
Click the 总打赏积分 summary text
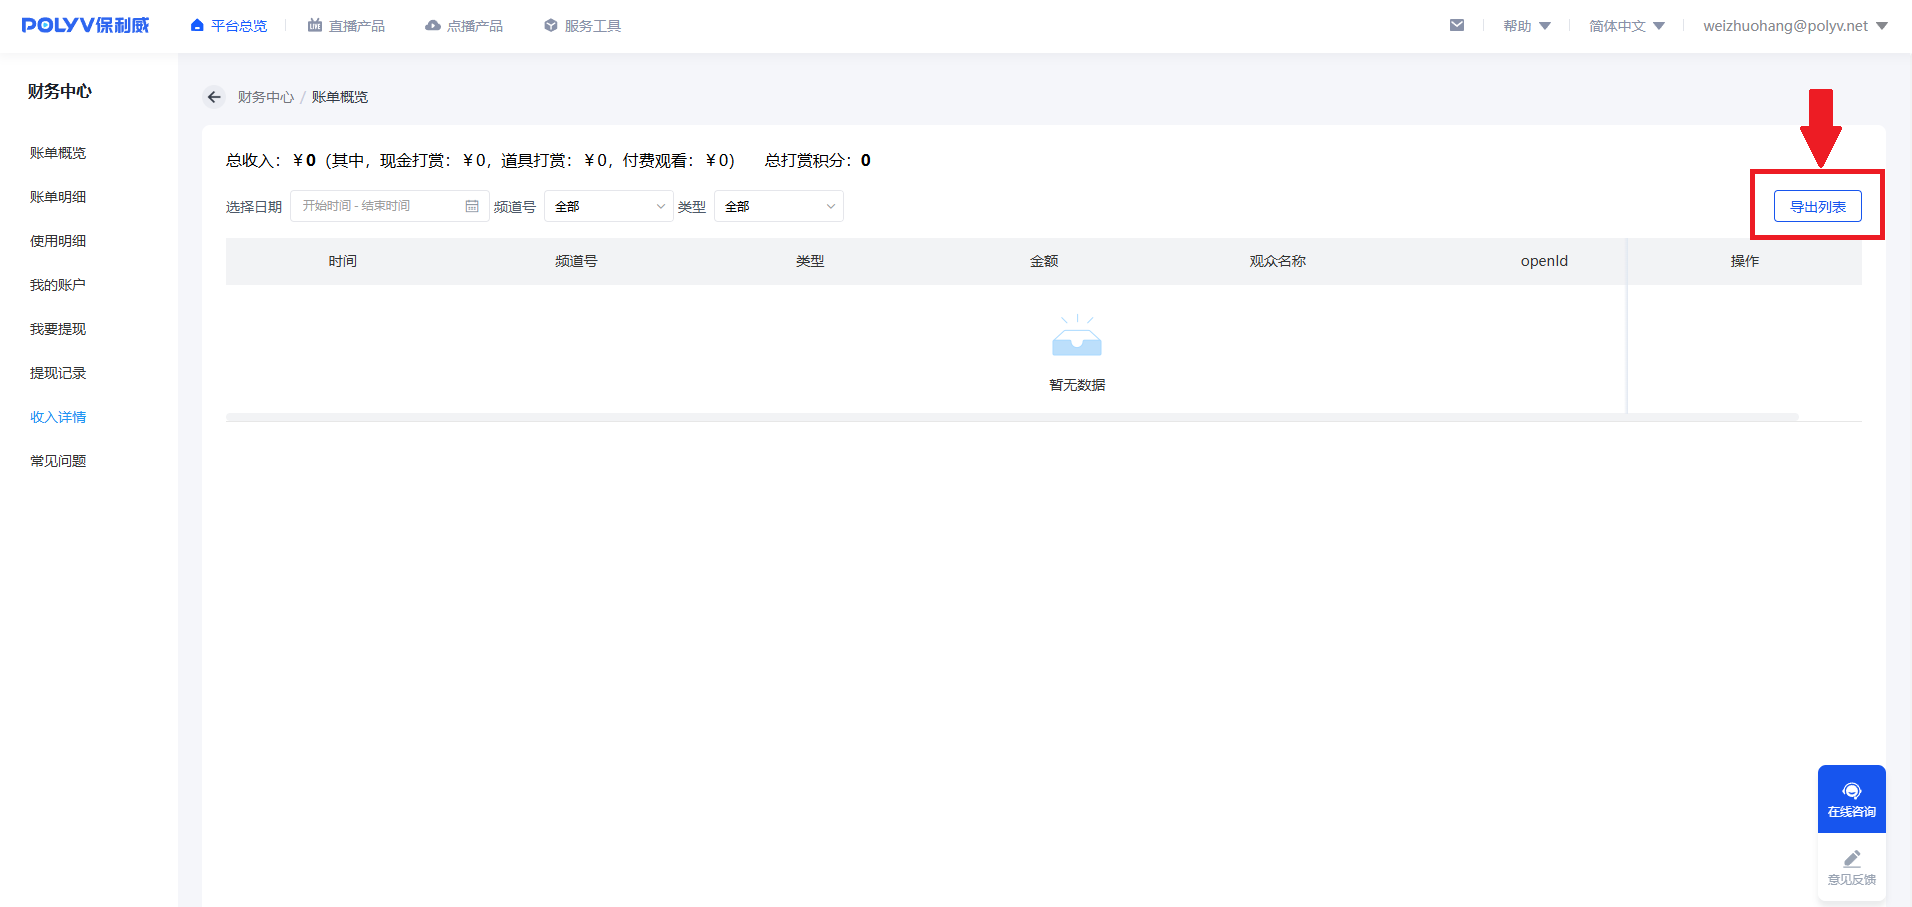click(817, 160)
